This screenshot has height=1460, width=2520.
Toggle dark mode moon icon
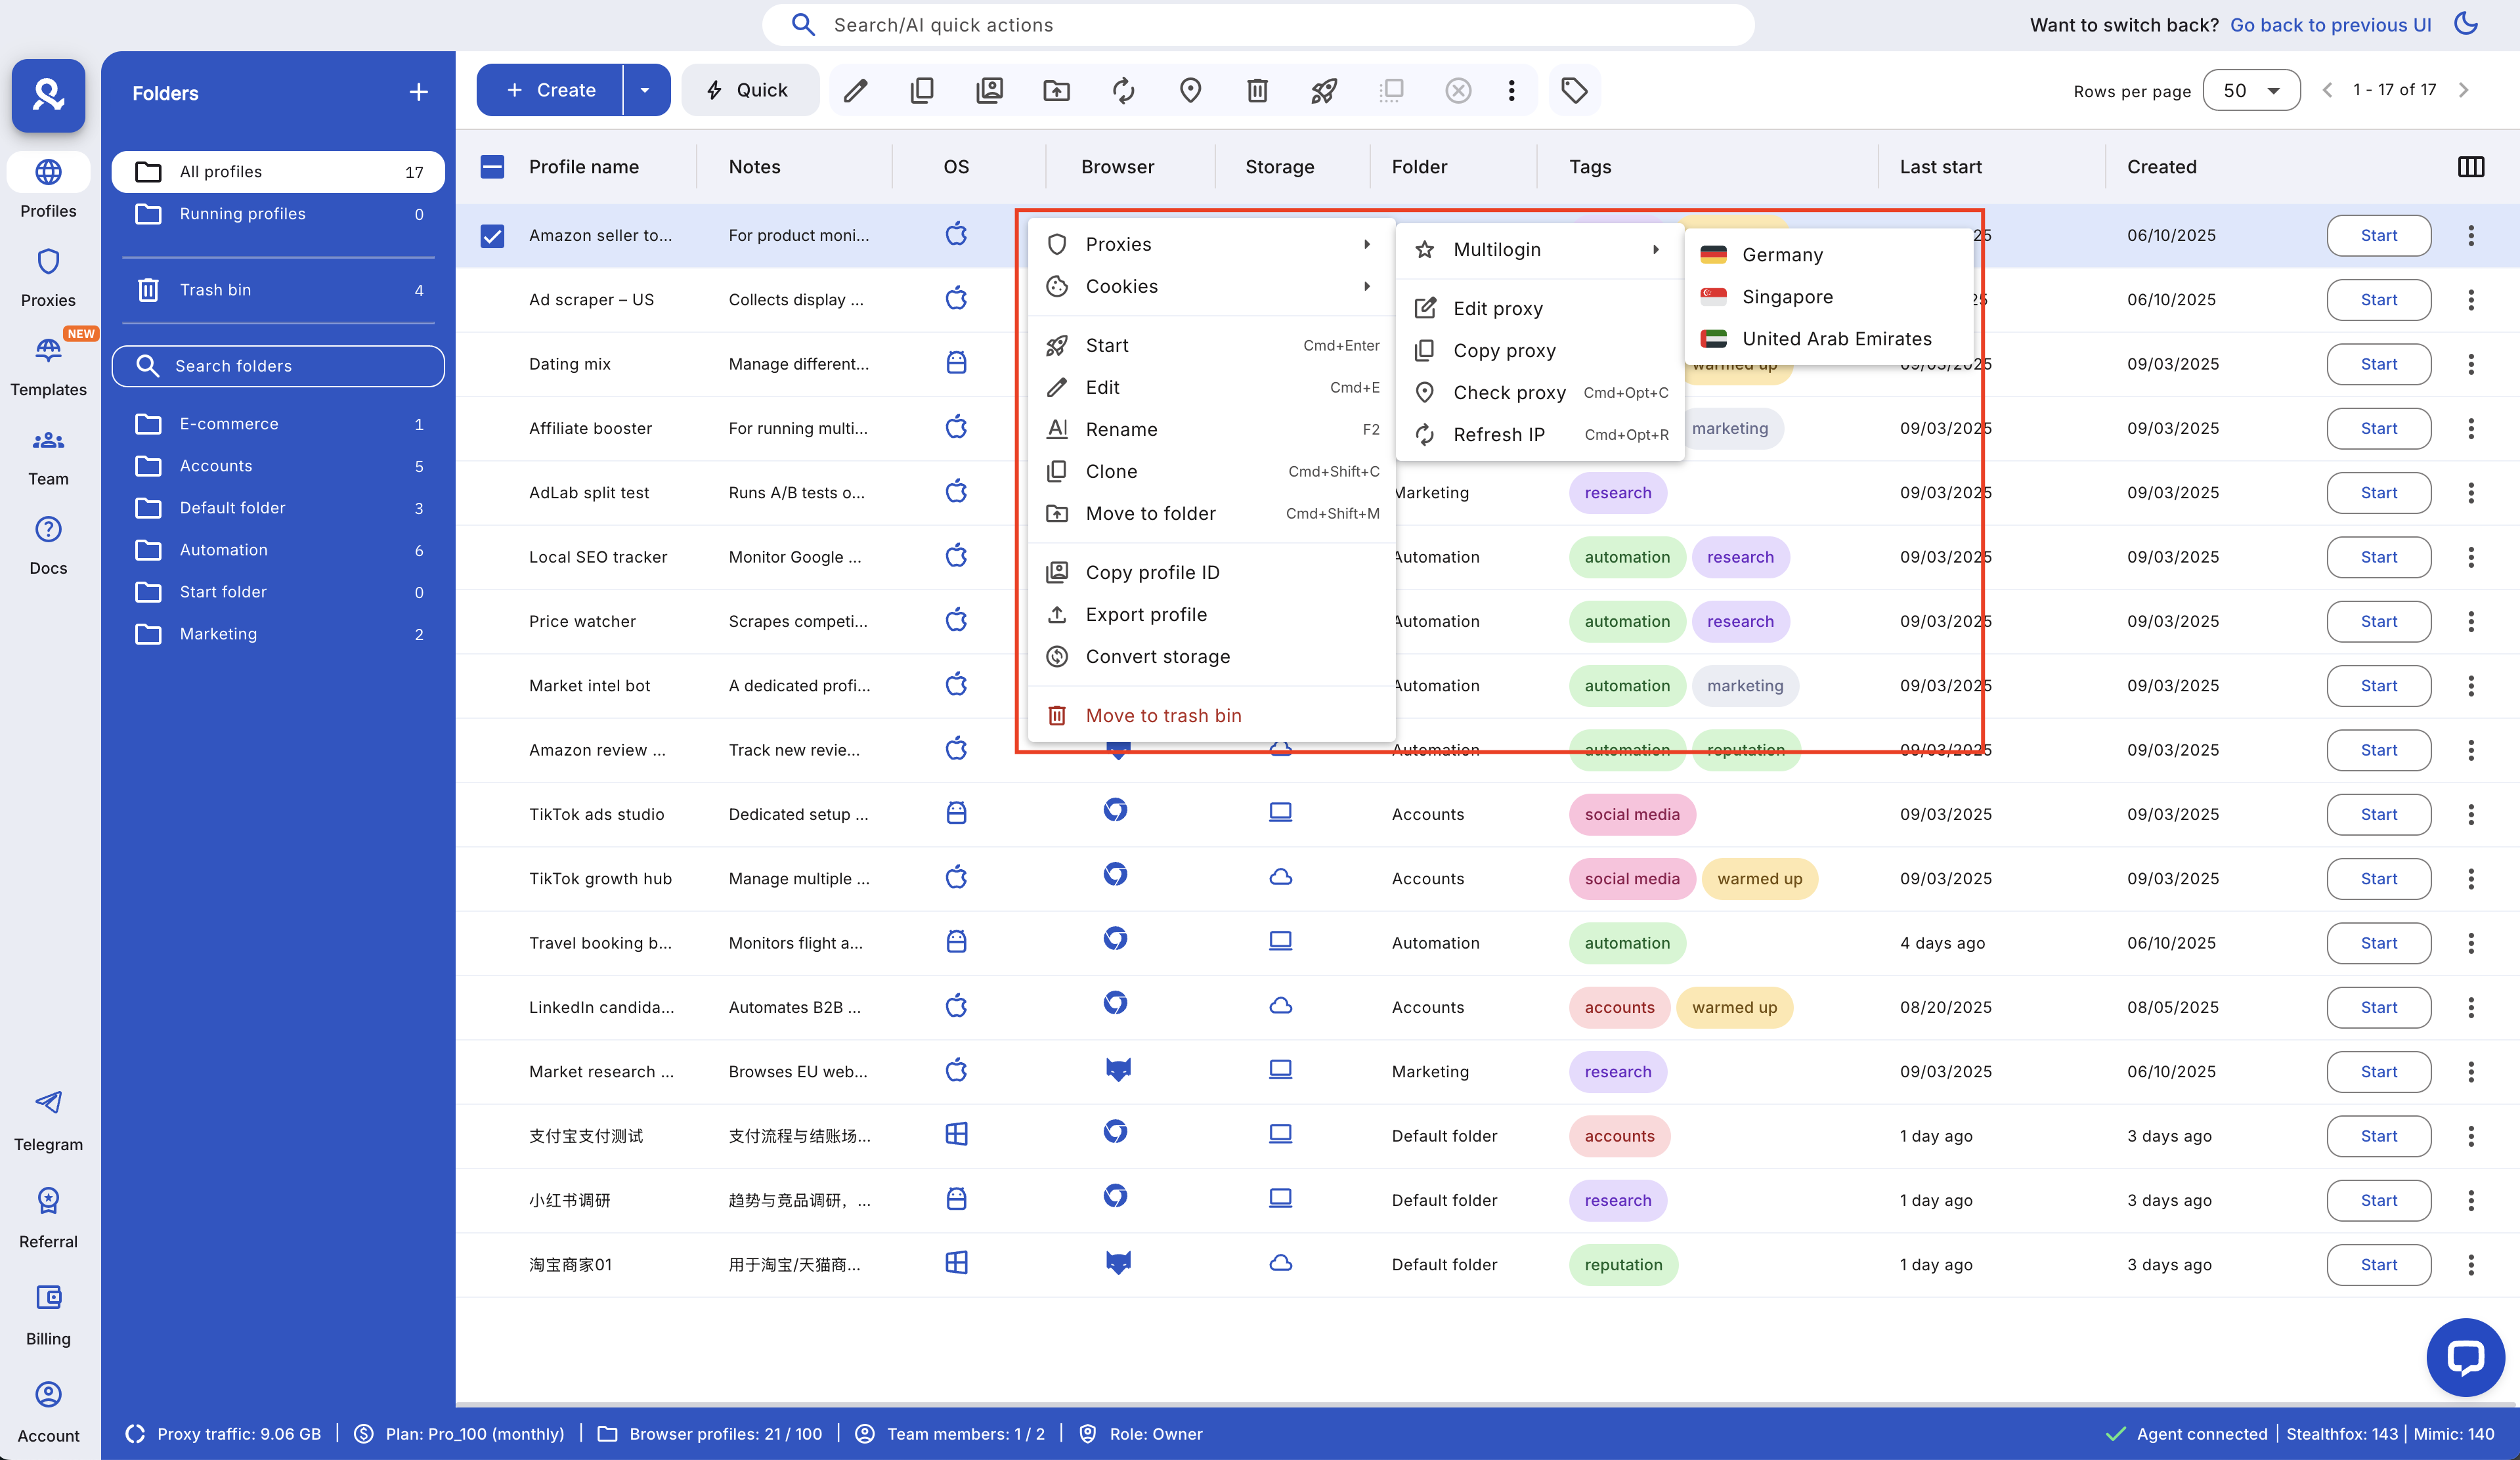tap(2466, 24)
